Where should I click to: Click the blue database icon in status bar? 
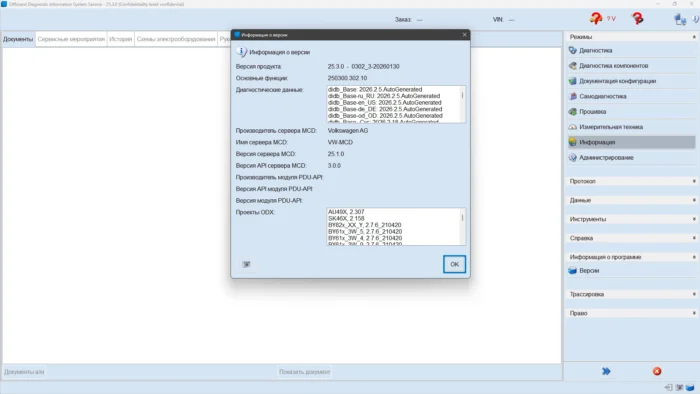(x=690, y=387)
